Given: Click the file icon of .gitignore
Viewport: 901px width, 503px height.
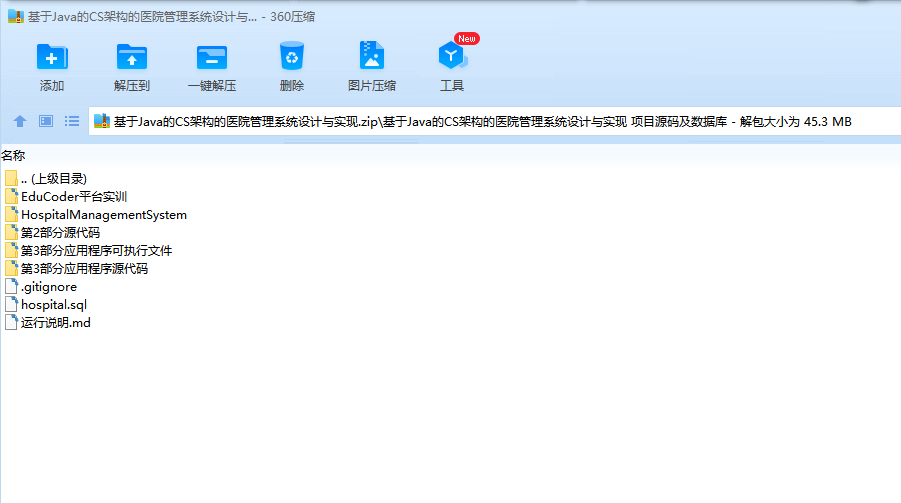Looking at the screenshot, I should [x=11, y=286].
